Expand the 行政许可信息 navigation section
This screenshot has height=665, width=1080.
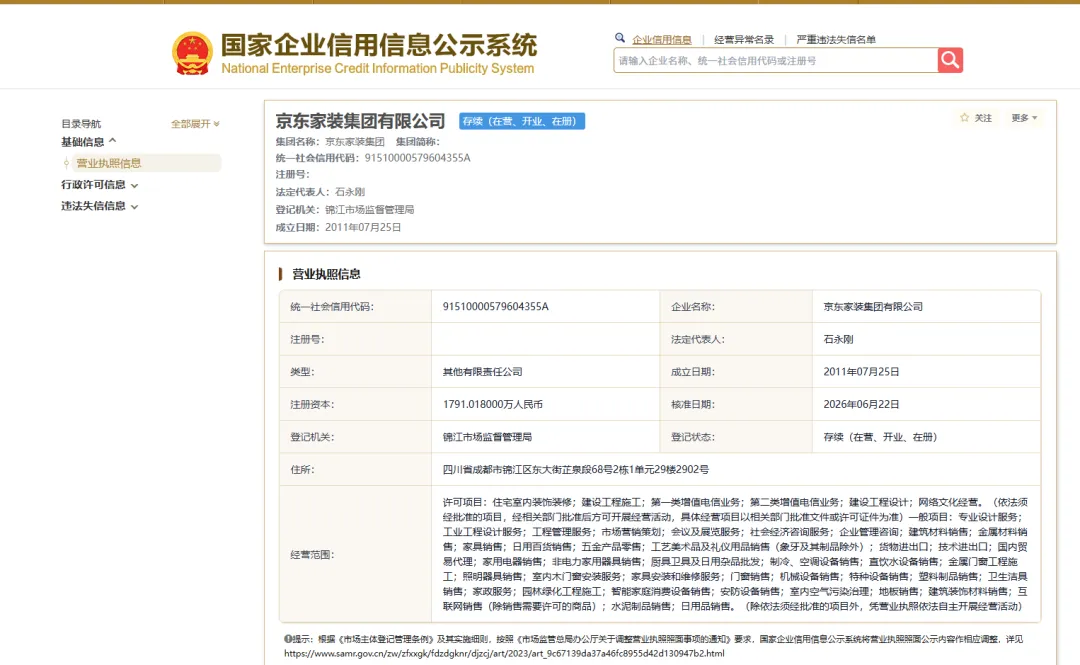[99, 185]
